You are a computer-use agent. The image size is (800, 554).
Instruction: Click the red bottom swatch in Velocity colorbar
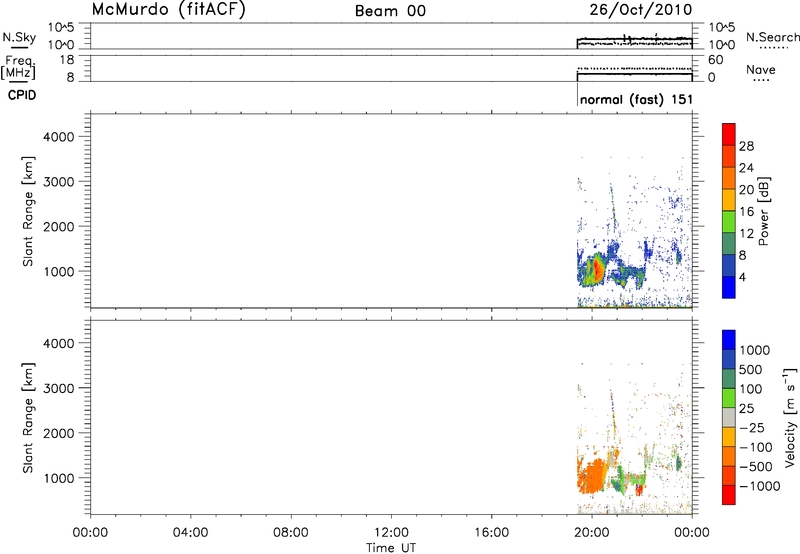tap(729, 495)
